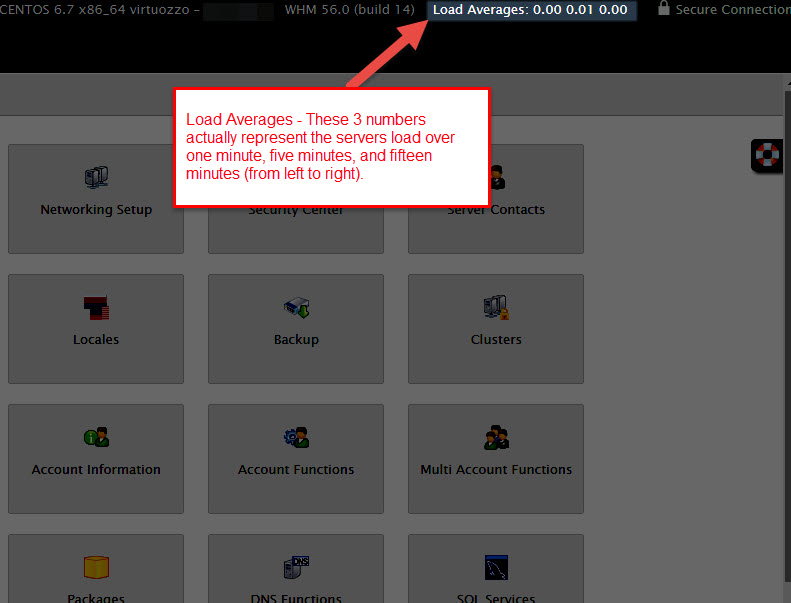This screenshot has width=791, height=603.
Task: Click the Server Contacts person icon
Action: [498, 178]
